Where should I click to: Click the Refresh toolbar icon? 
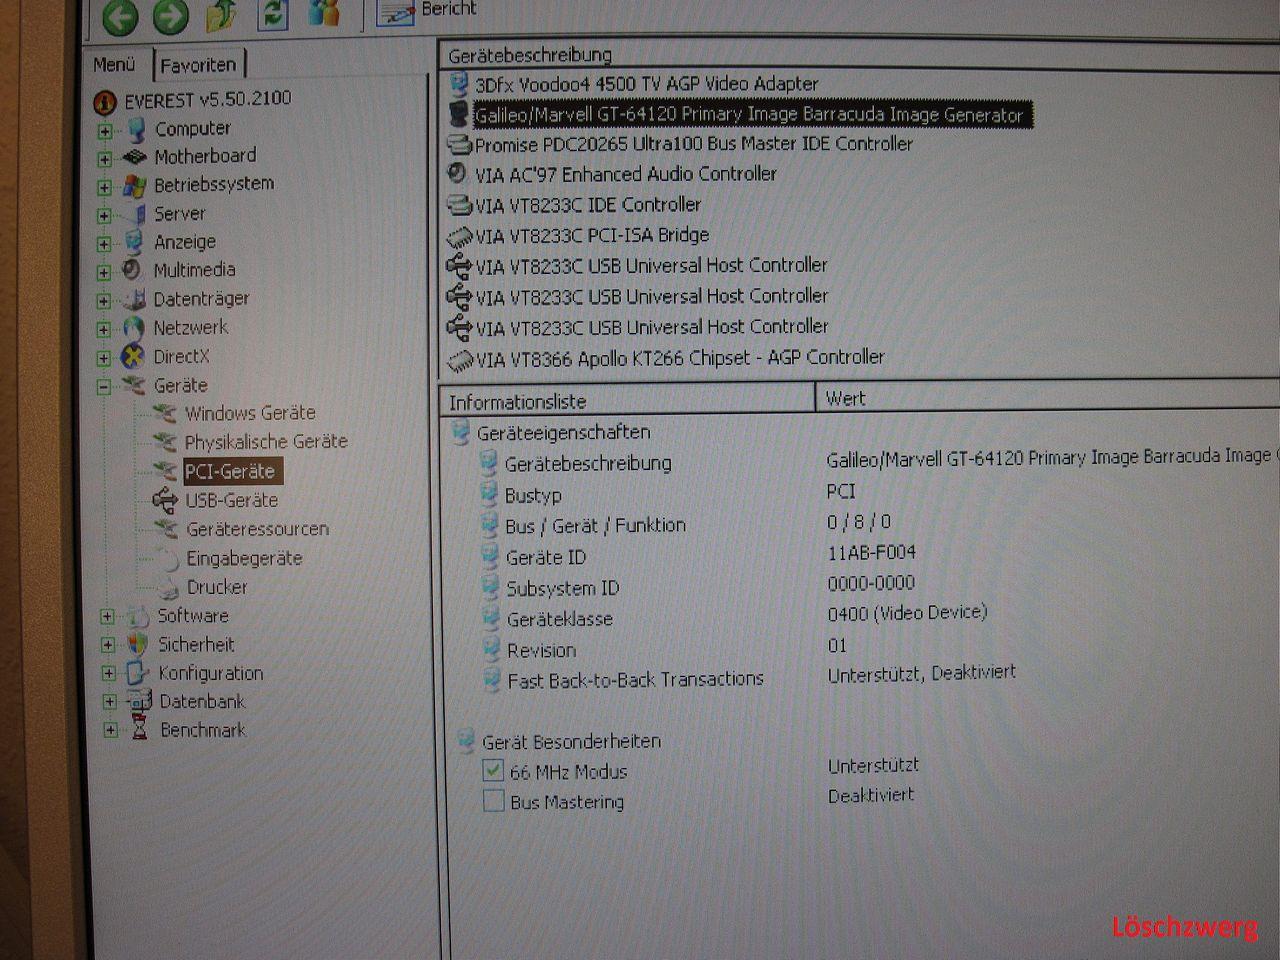(x=274, y=14)
